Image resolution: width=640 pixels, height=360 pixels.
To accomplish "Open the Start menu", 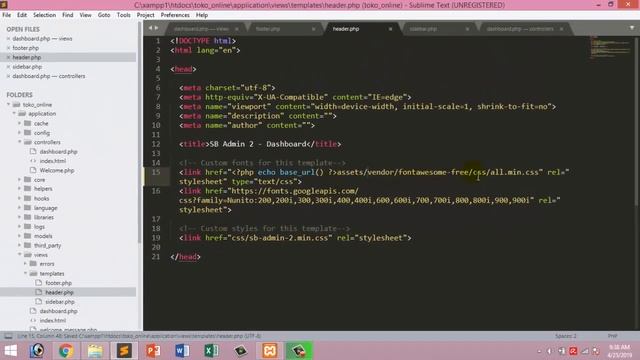I will 11,351.
